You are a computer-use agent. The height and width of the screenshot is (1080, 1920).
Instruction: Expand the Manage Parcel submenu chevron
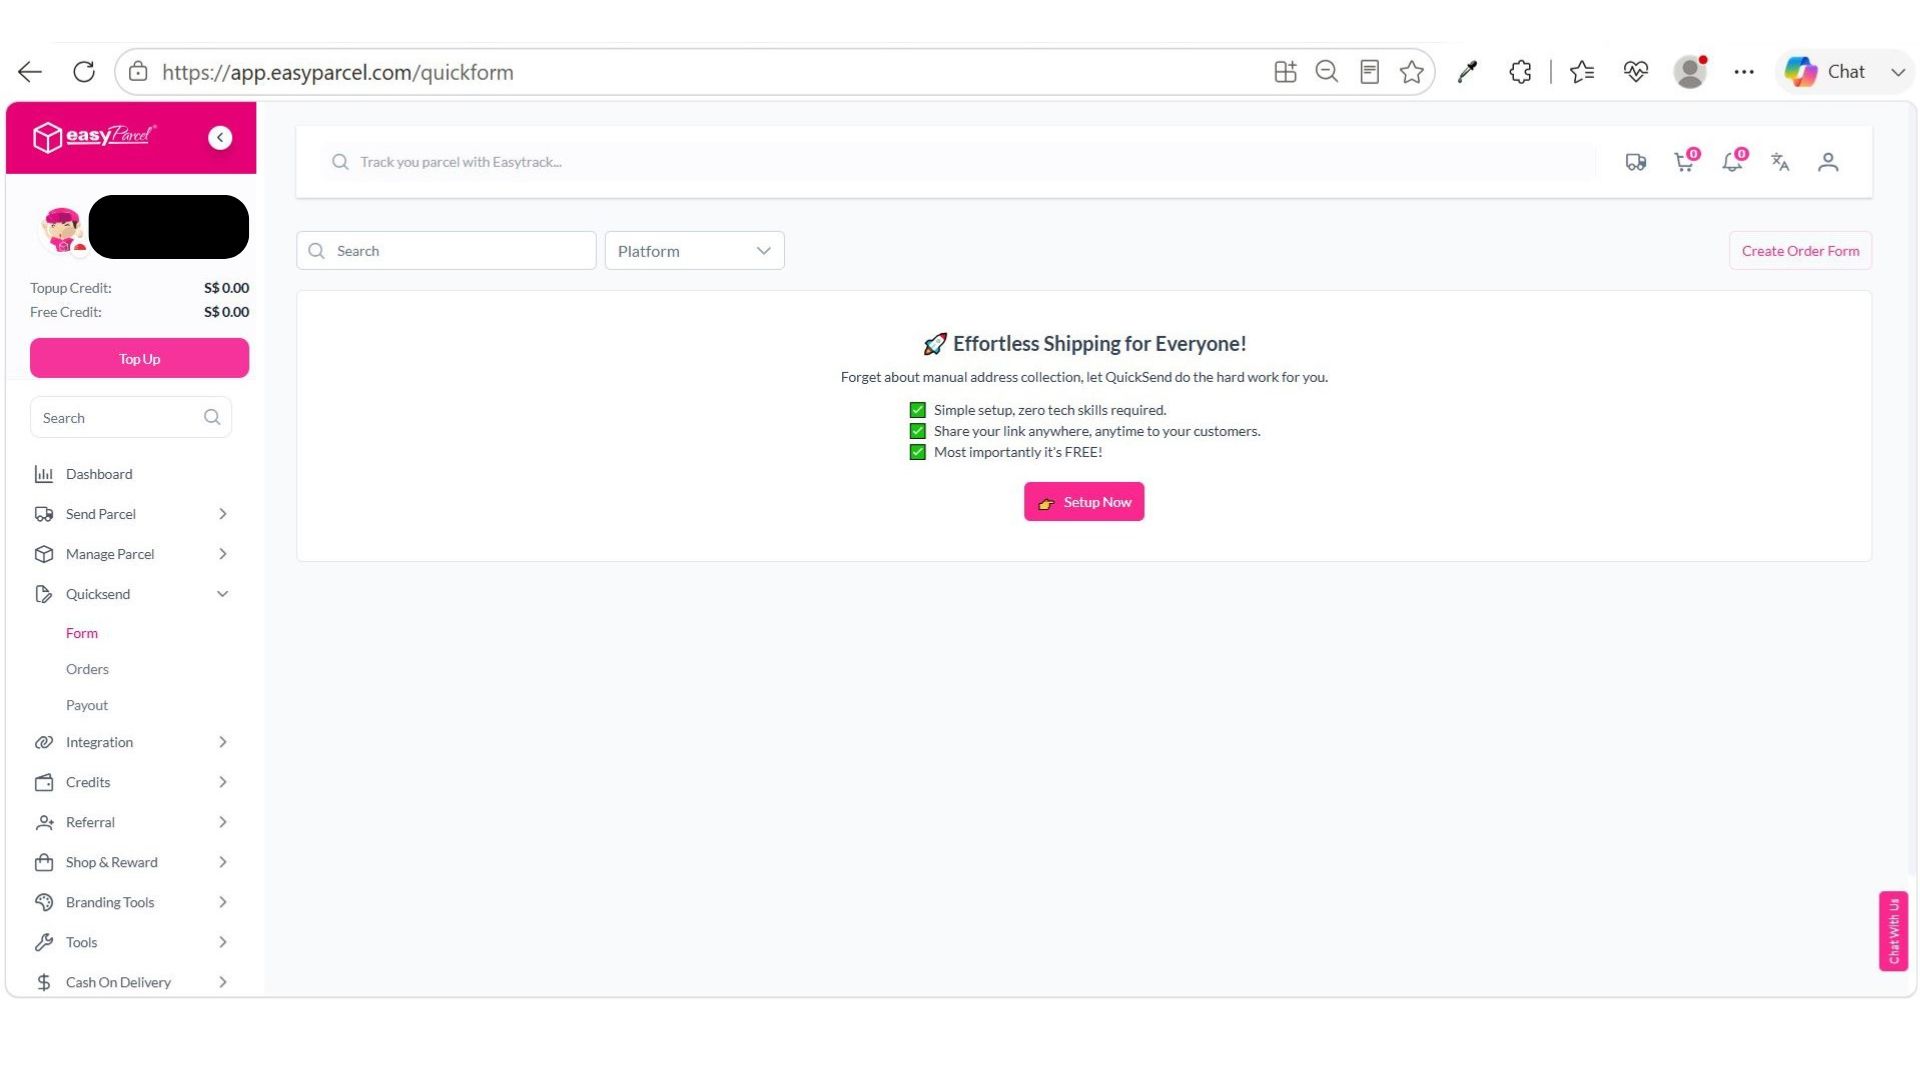click(223, 554)
